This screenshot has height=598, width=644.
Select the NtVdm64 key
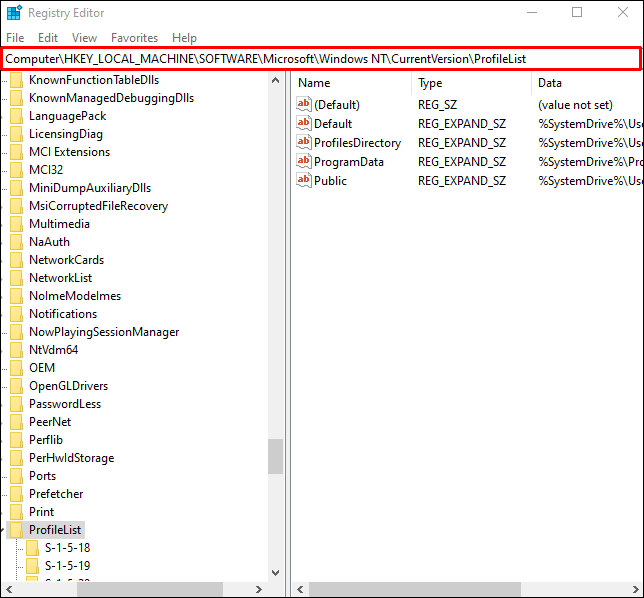(53, 350)
